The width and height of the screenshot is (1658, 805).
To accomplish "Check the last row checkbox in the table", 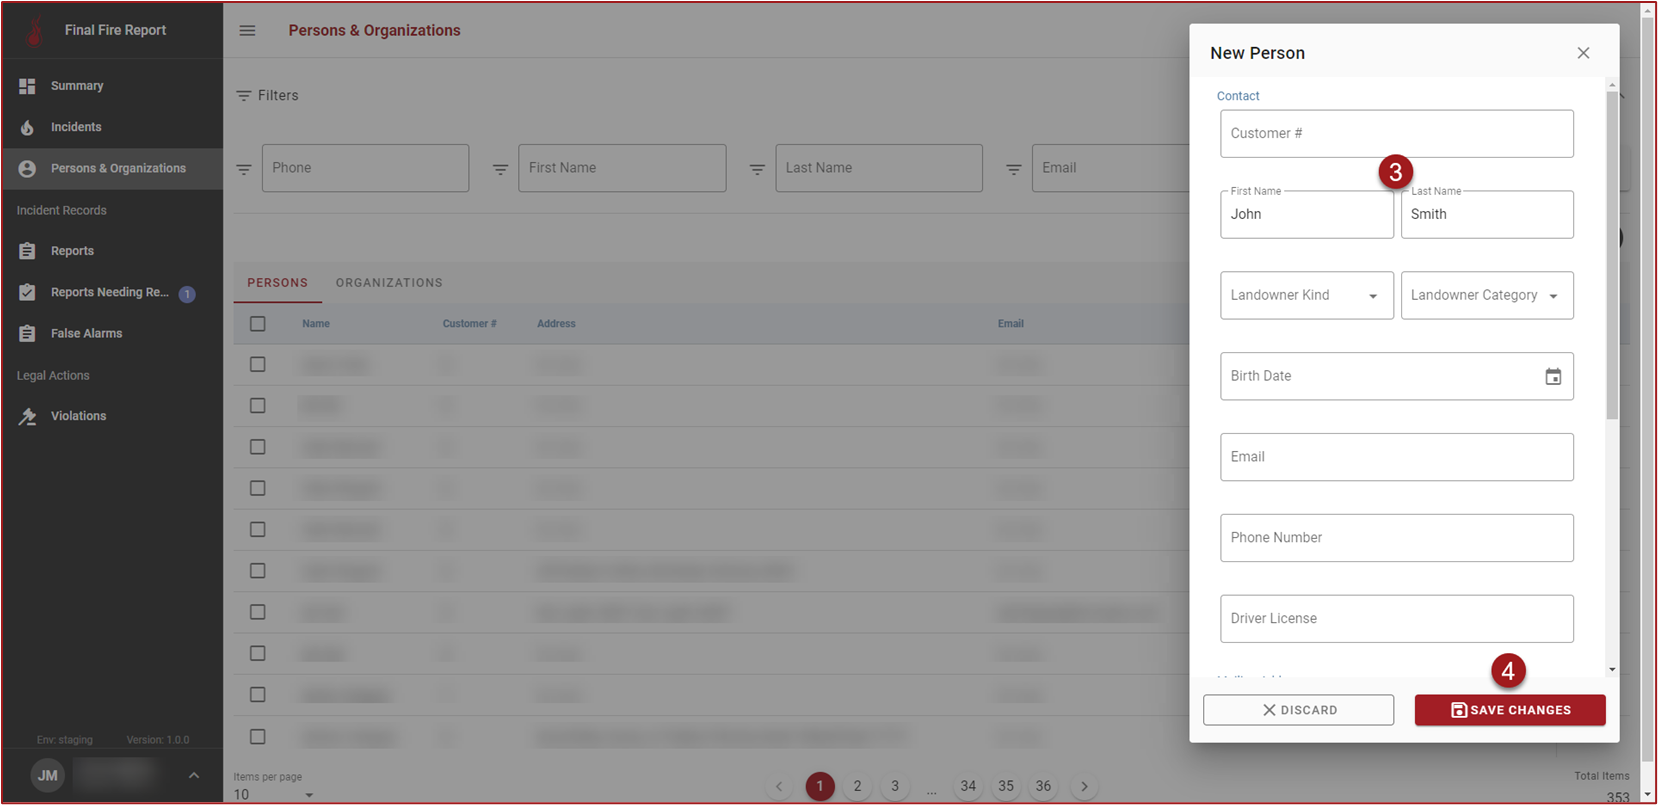I will coord(258,737).
